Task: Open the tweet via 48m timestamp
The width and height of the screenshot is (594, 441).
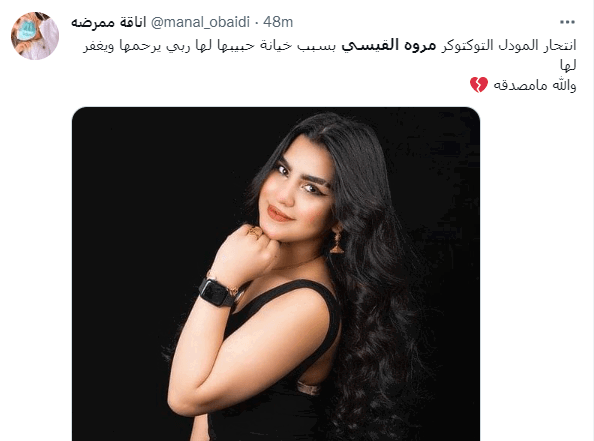Action: coord(278,22)
